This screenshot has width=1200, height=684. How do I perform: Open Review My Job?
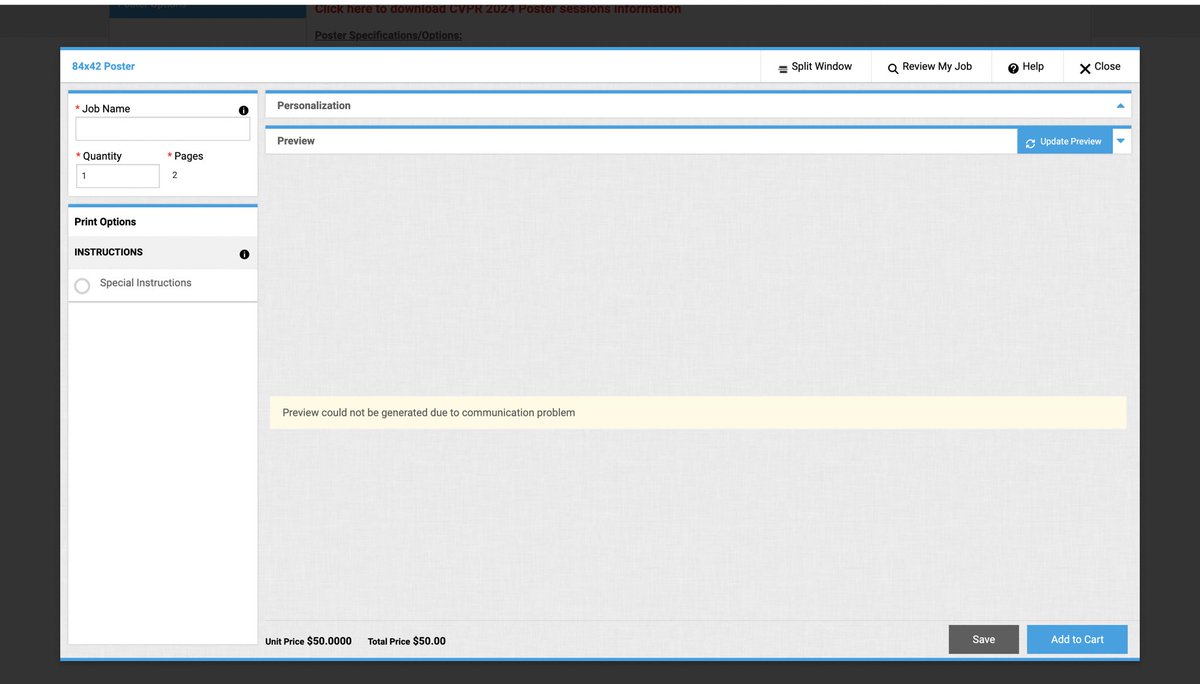coord(929,67)
